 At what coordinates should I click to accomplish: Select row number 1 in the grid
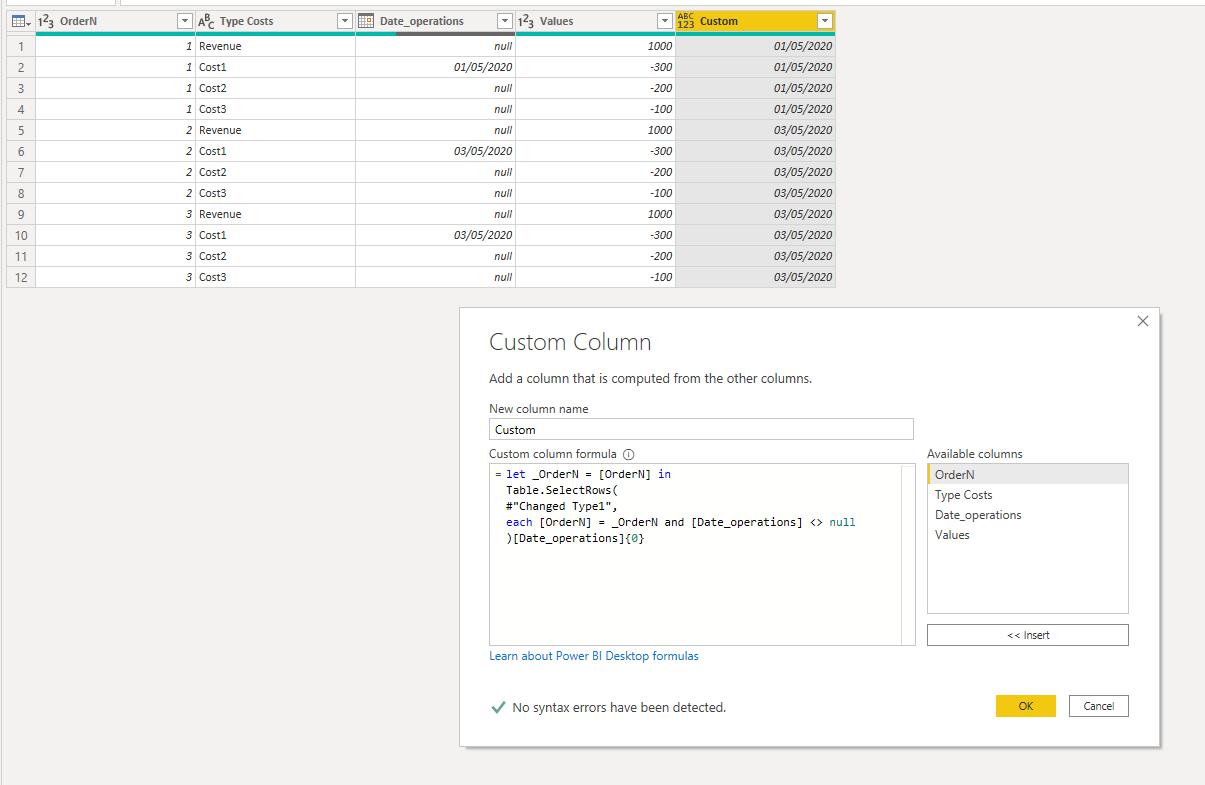[x=21, y=46]
